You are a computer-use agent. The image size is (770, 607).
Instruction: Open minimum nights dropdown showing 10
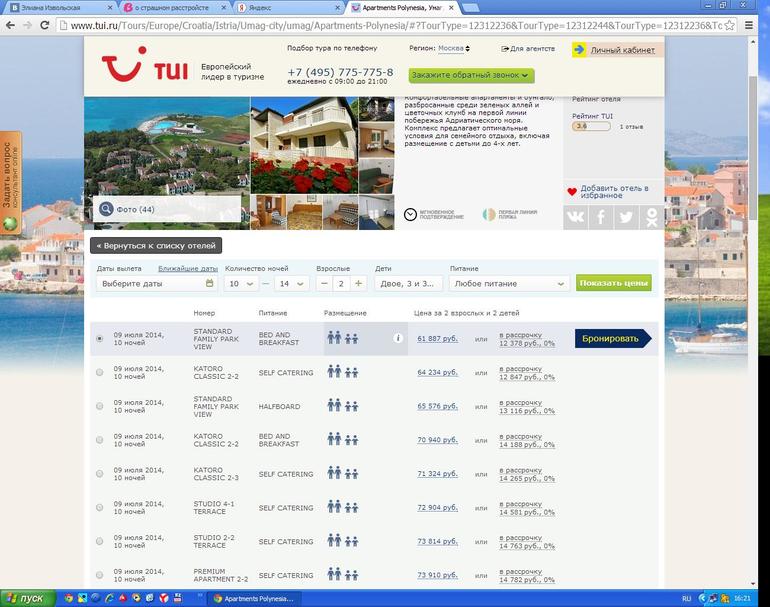[241, 283]
